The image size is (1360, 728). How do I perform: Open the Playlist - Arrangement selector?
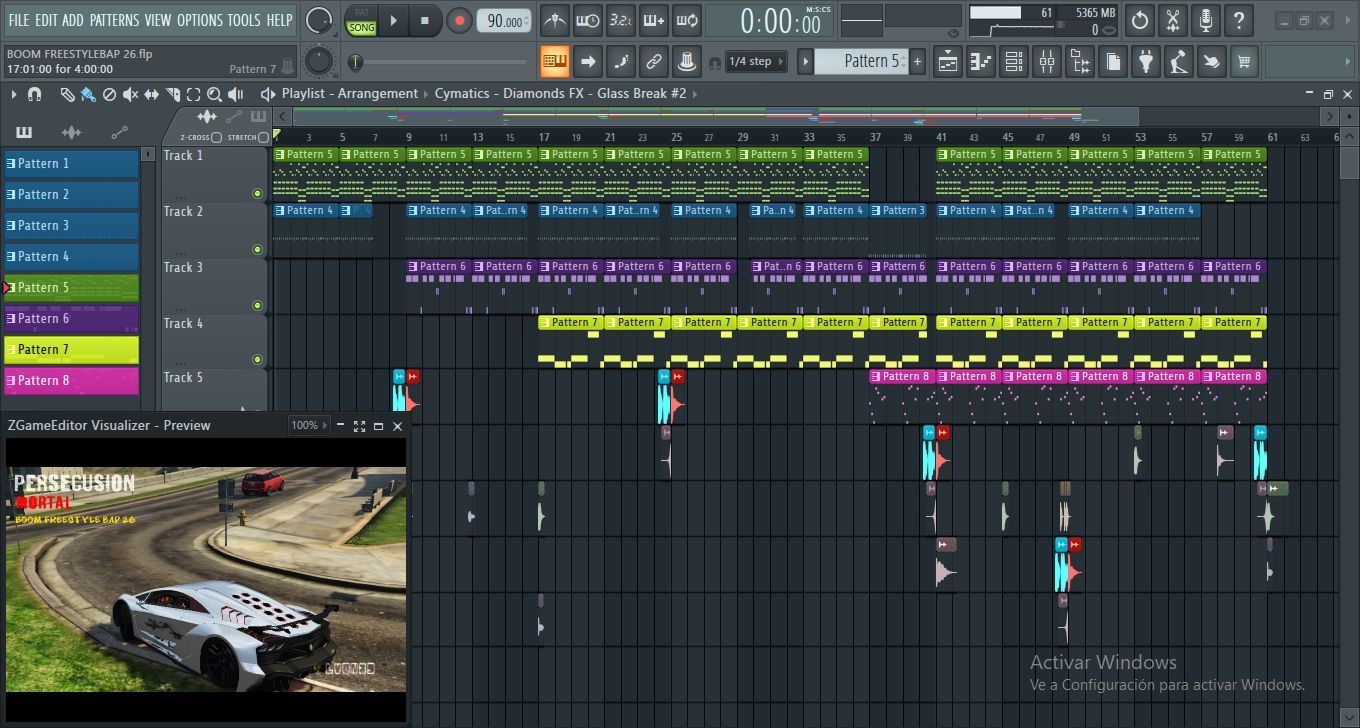350,94
